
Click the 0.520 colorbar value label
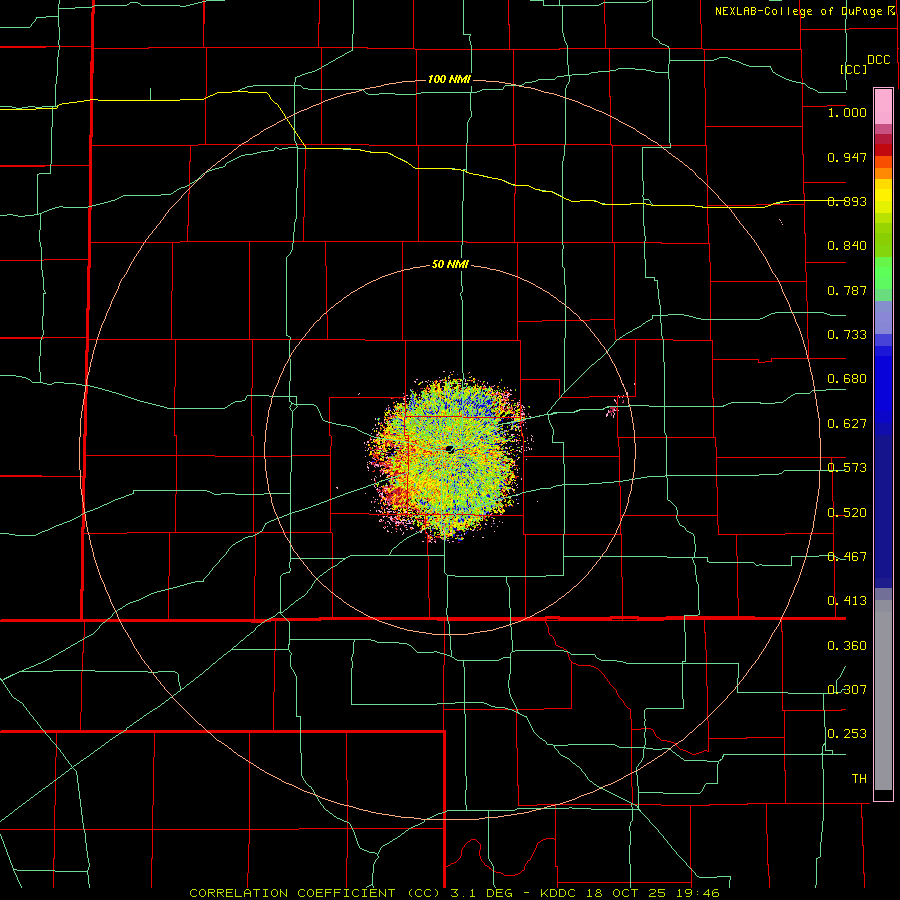(847, 513)
